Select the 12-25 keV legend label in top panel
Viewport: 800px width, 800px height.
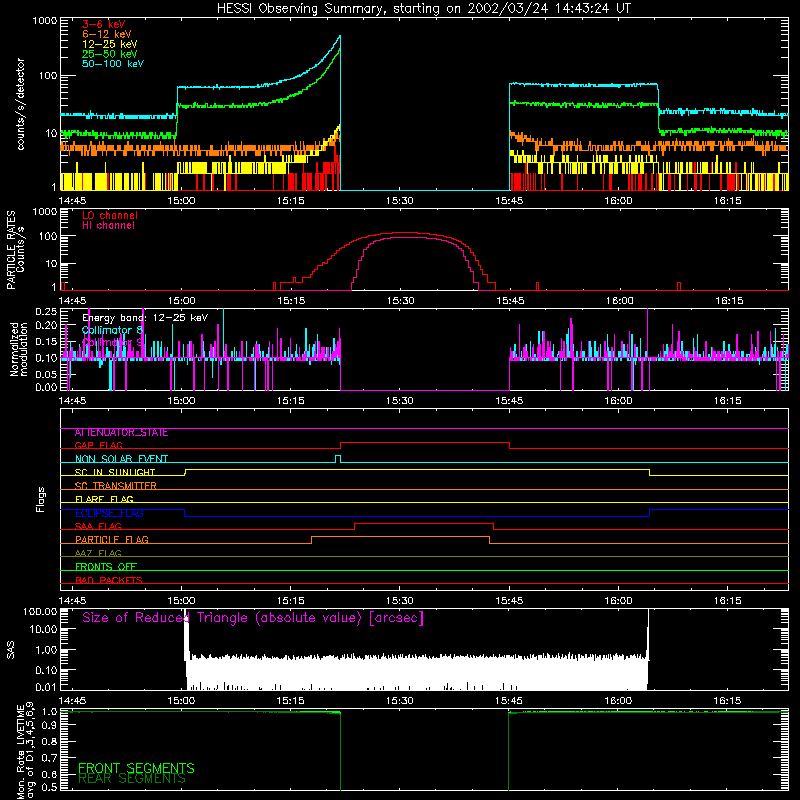point(109,44)
